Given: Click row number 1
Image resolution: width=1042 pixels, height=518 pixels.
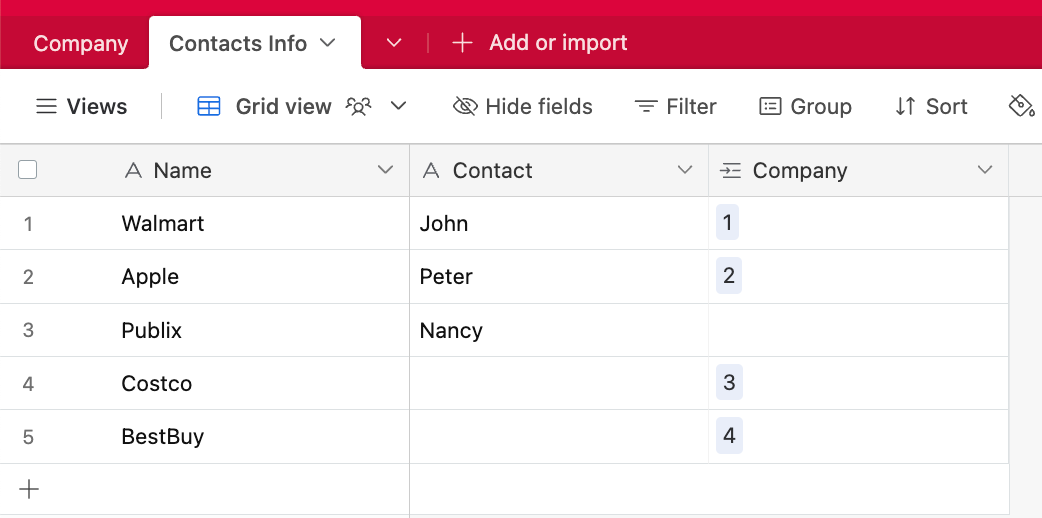Looking at the screenshot, I should click(28, 224).
